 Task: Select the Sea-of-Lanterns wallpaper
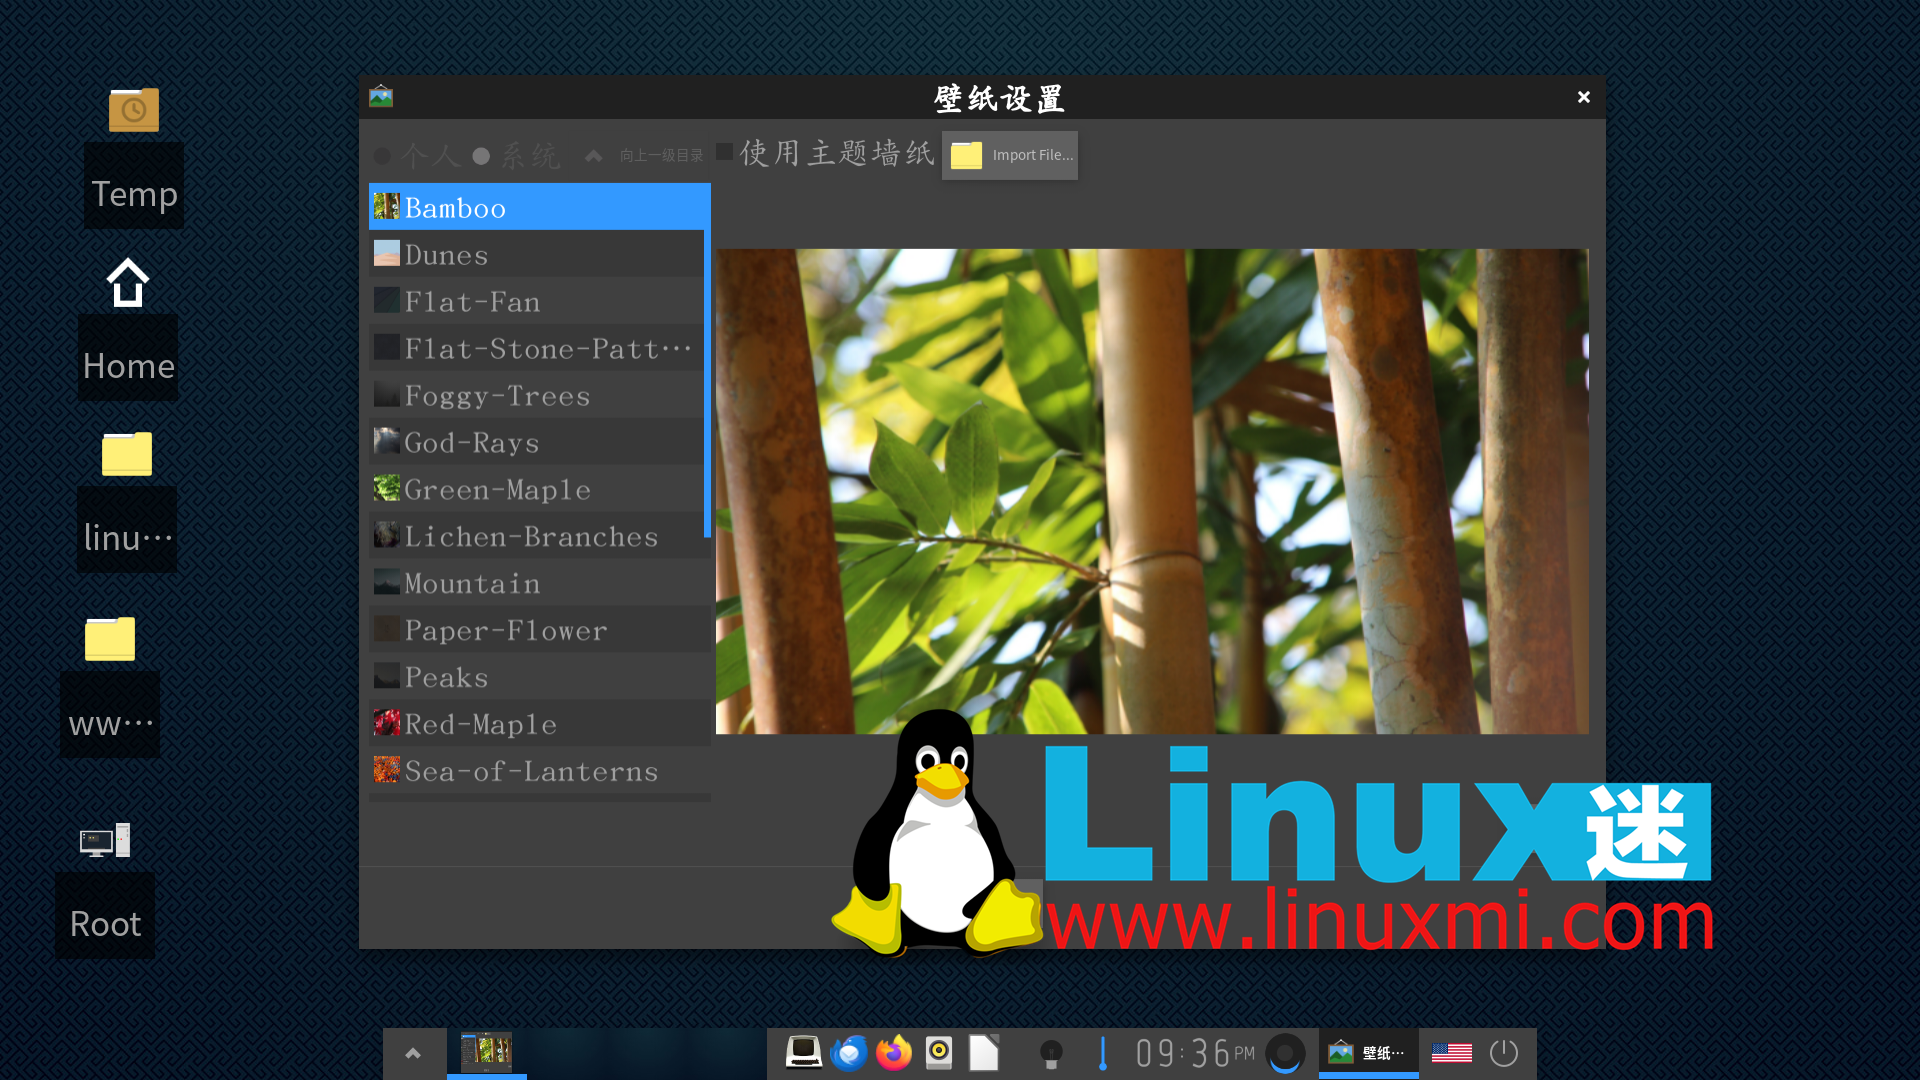[539, 771]
